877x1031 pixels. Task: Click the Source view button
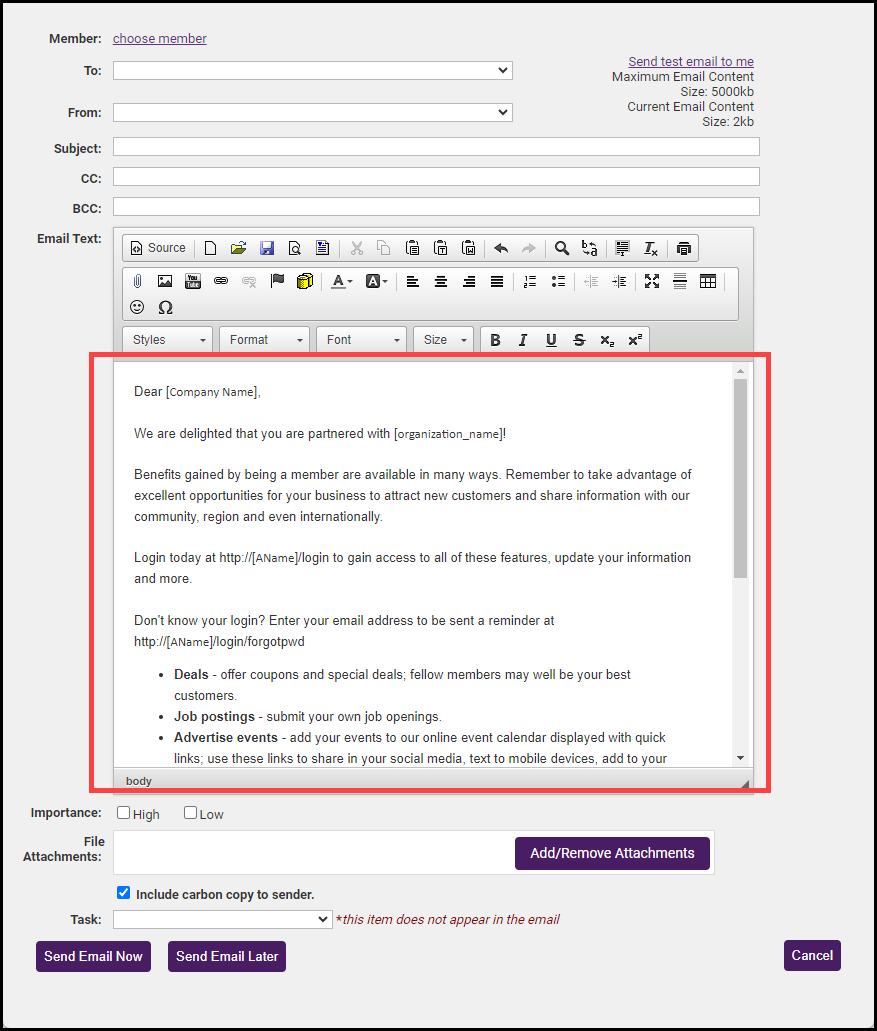point(158,248)
